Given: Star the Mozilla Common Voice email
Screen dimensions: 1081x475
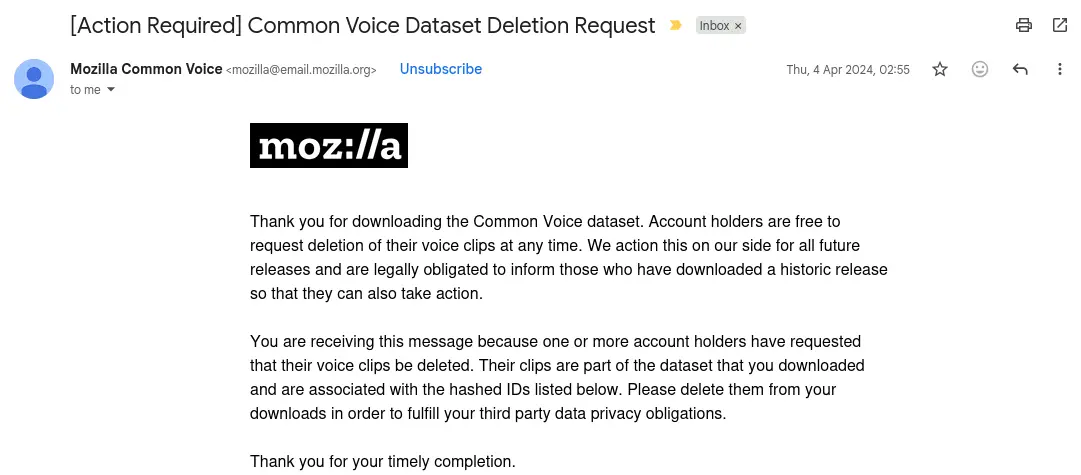Looking at the screenshot, I should coord(940,69).
